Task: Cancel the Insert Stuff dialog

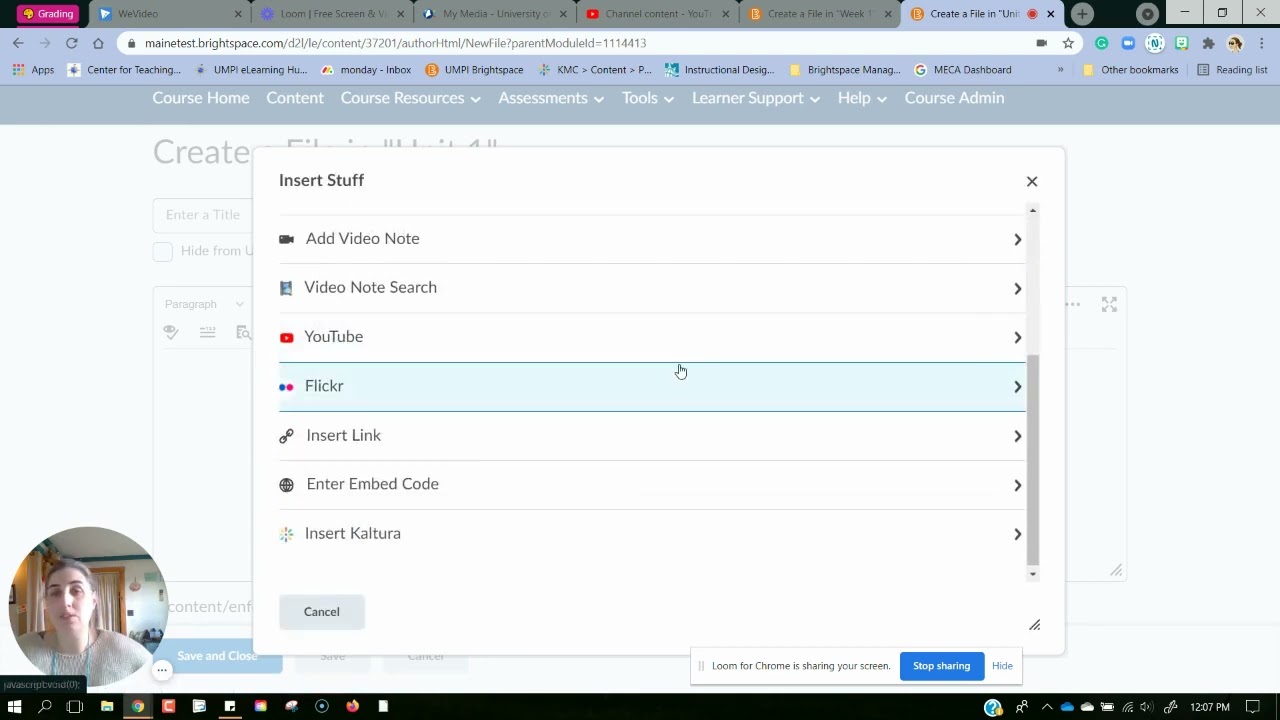Action: point(322,612)
